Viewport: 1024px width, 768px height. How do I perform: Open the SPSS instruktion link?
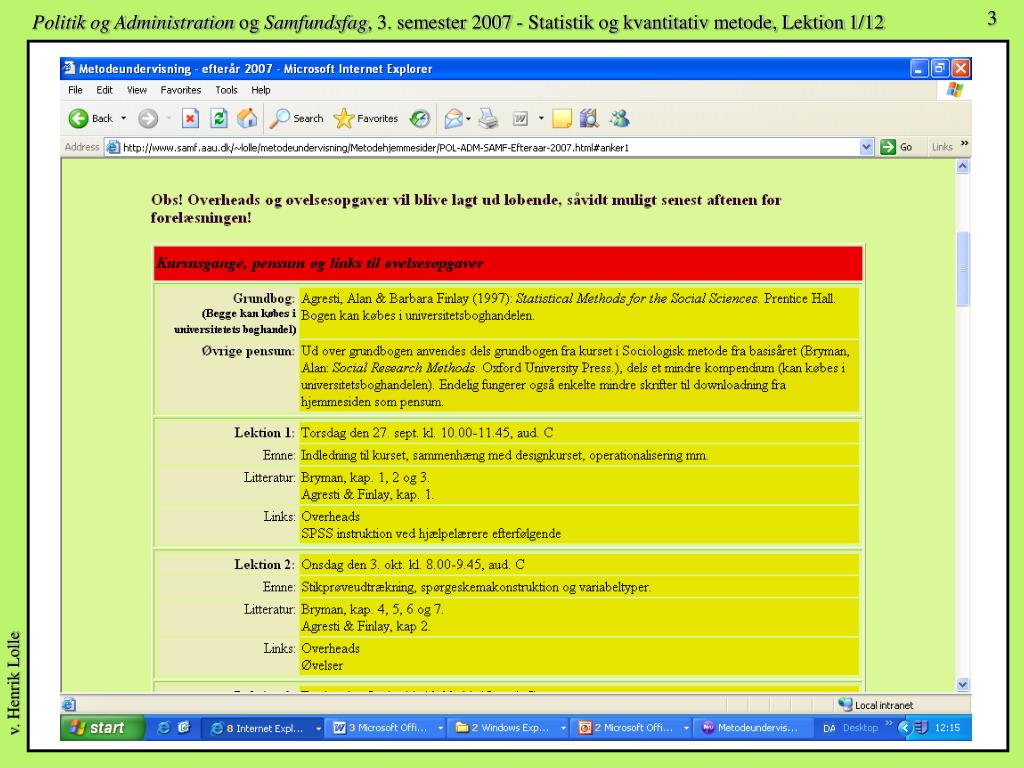click(x=431, y=534)
